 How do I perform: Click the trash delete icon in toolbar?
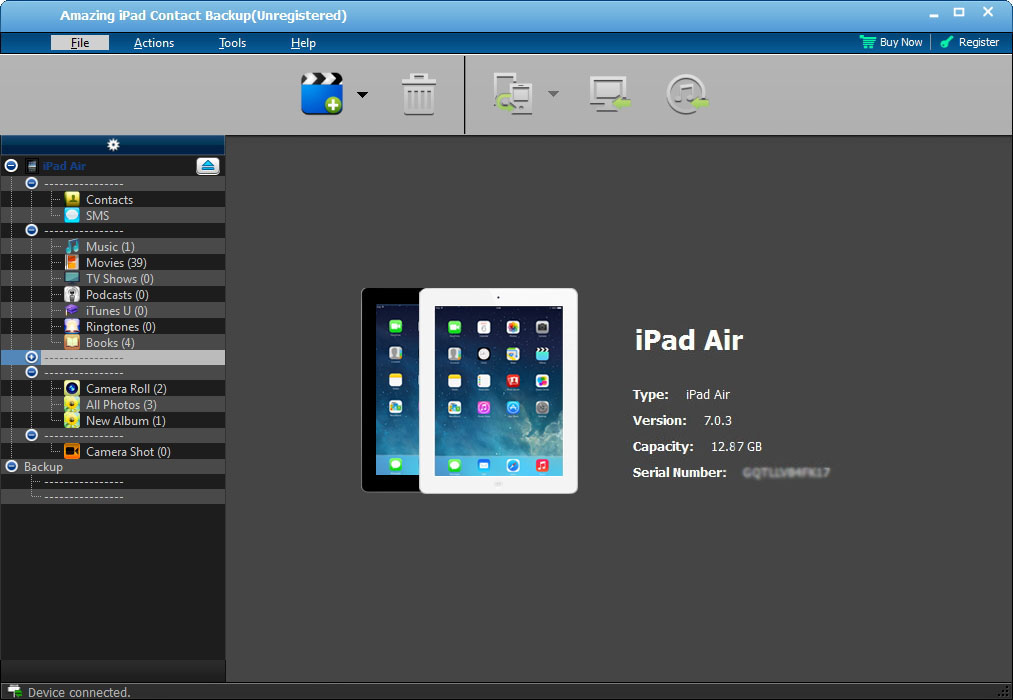click(419, 94)
